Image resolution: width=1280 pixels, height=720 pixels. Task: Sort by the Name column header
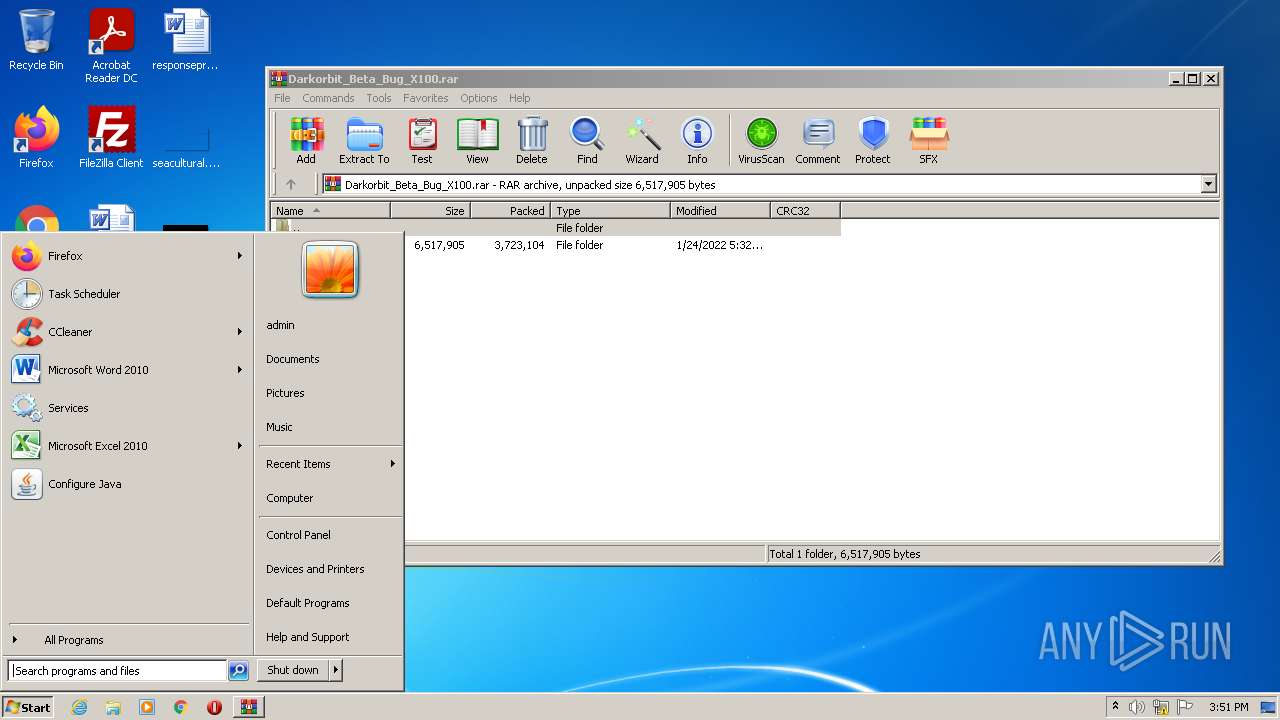[330, 211]
